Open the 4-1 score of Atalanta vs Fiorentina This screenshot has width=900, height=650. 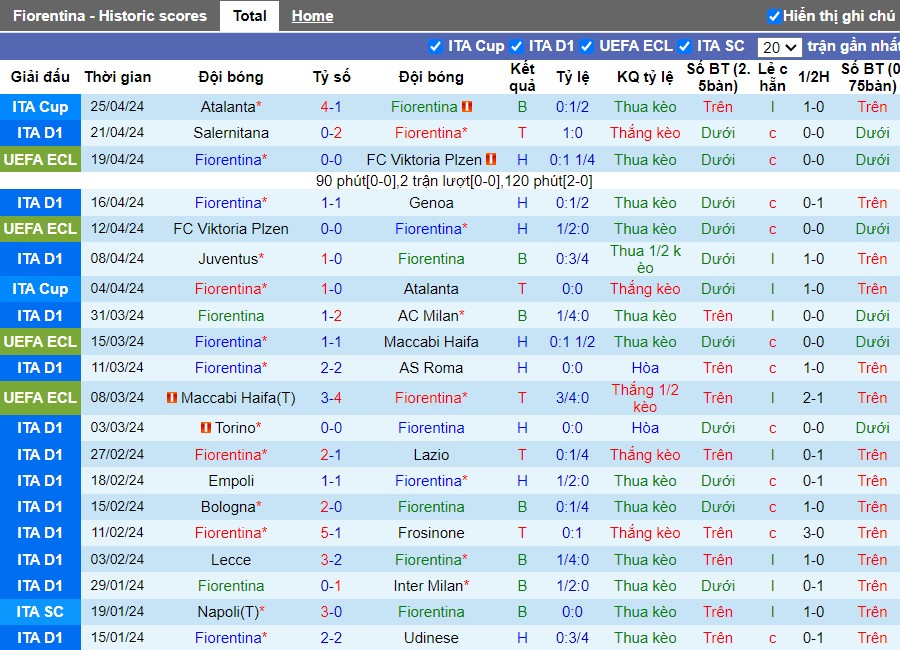pyautogui.click(x=331, y=107)
